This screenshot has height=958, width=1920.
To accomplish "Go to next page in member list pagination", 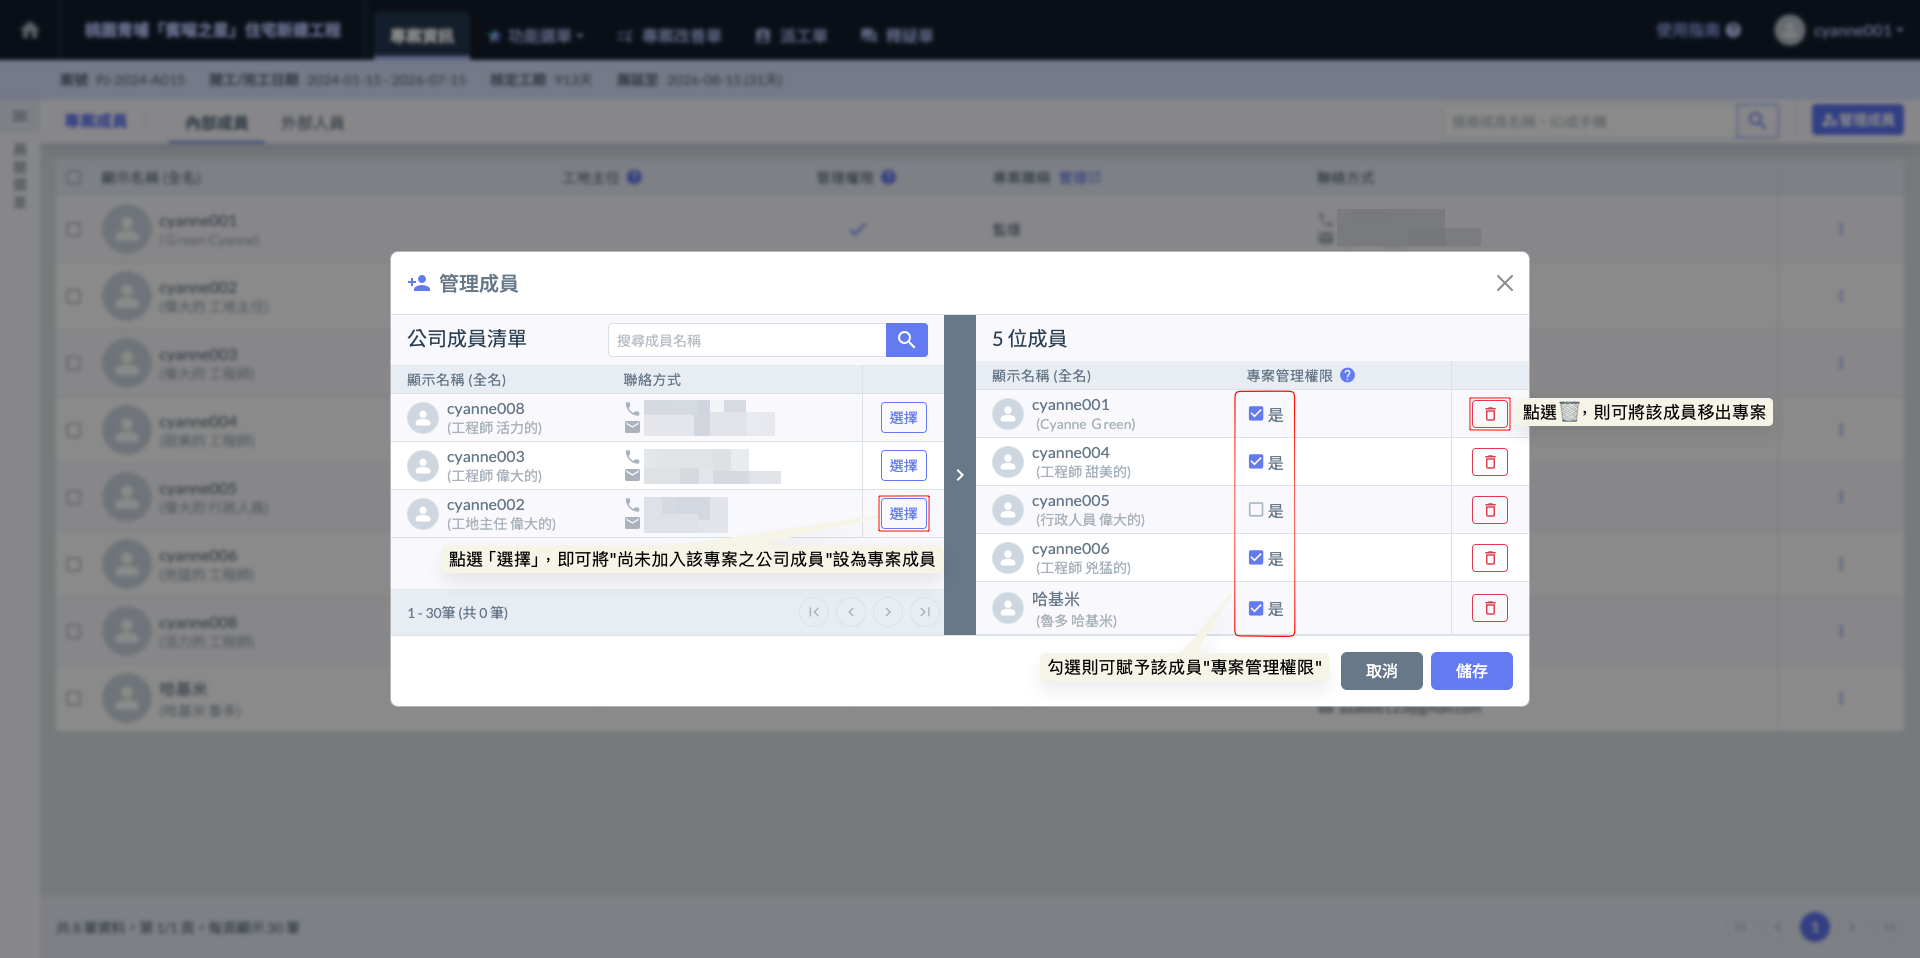I will 888,612.
